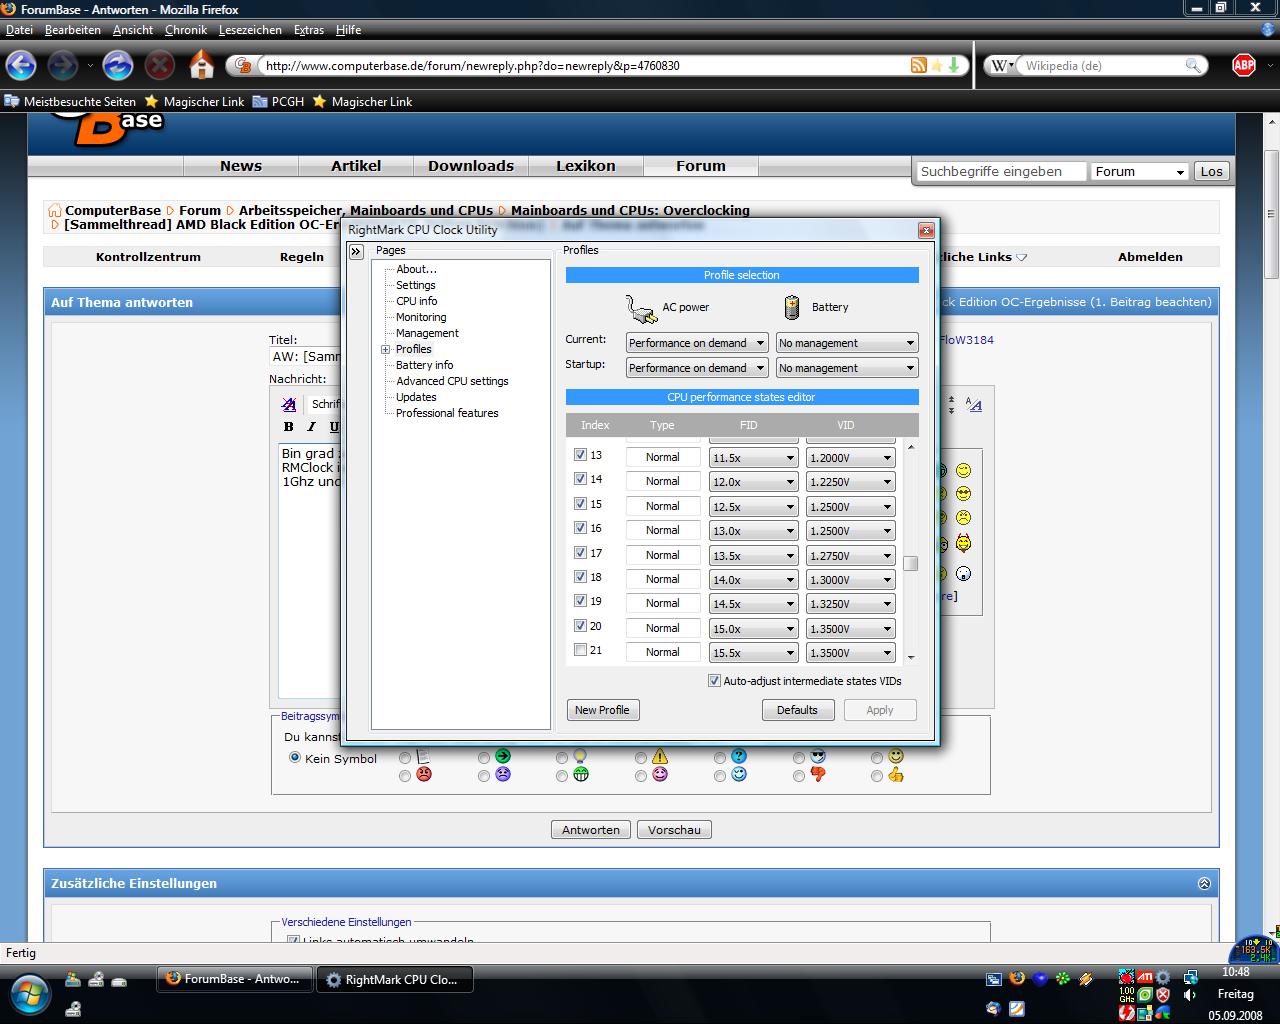Click the Suchbegriffe eingeben search field
1280x1024 pixels.
[1000, 172]
